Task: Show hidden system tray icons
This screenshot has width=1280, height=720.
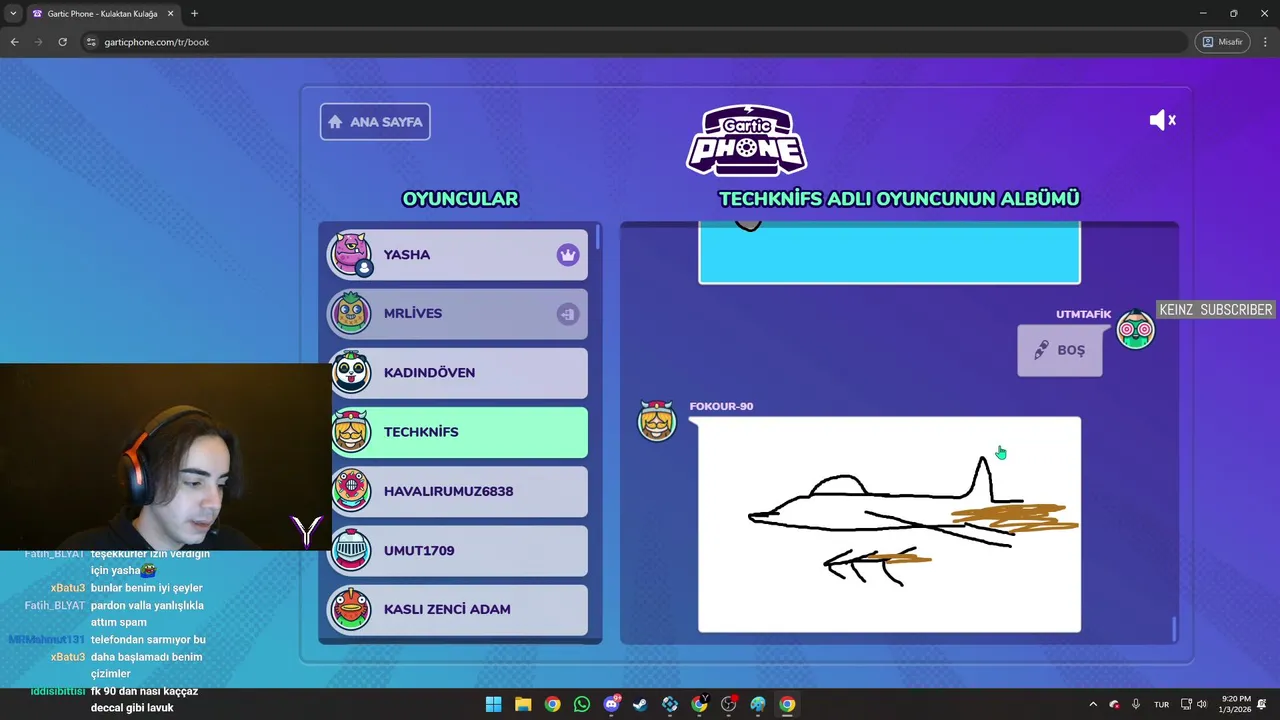Action: coord(1092,704)
